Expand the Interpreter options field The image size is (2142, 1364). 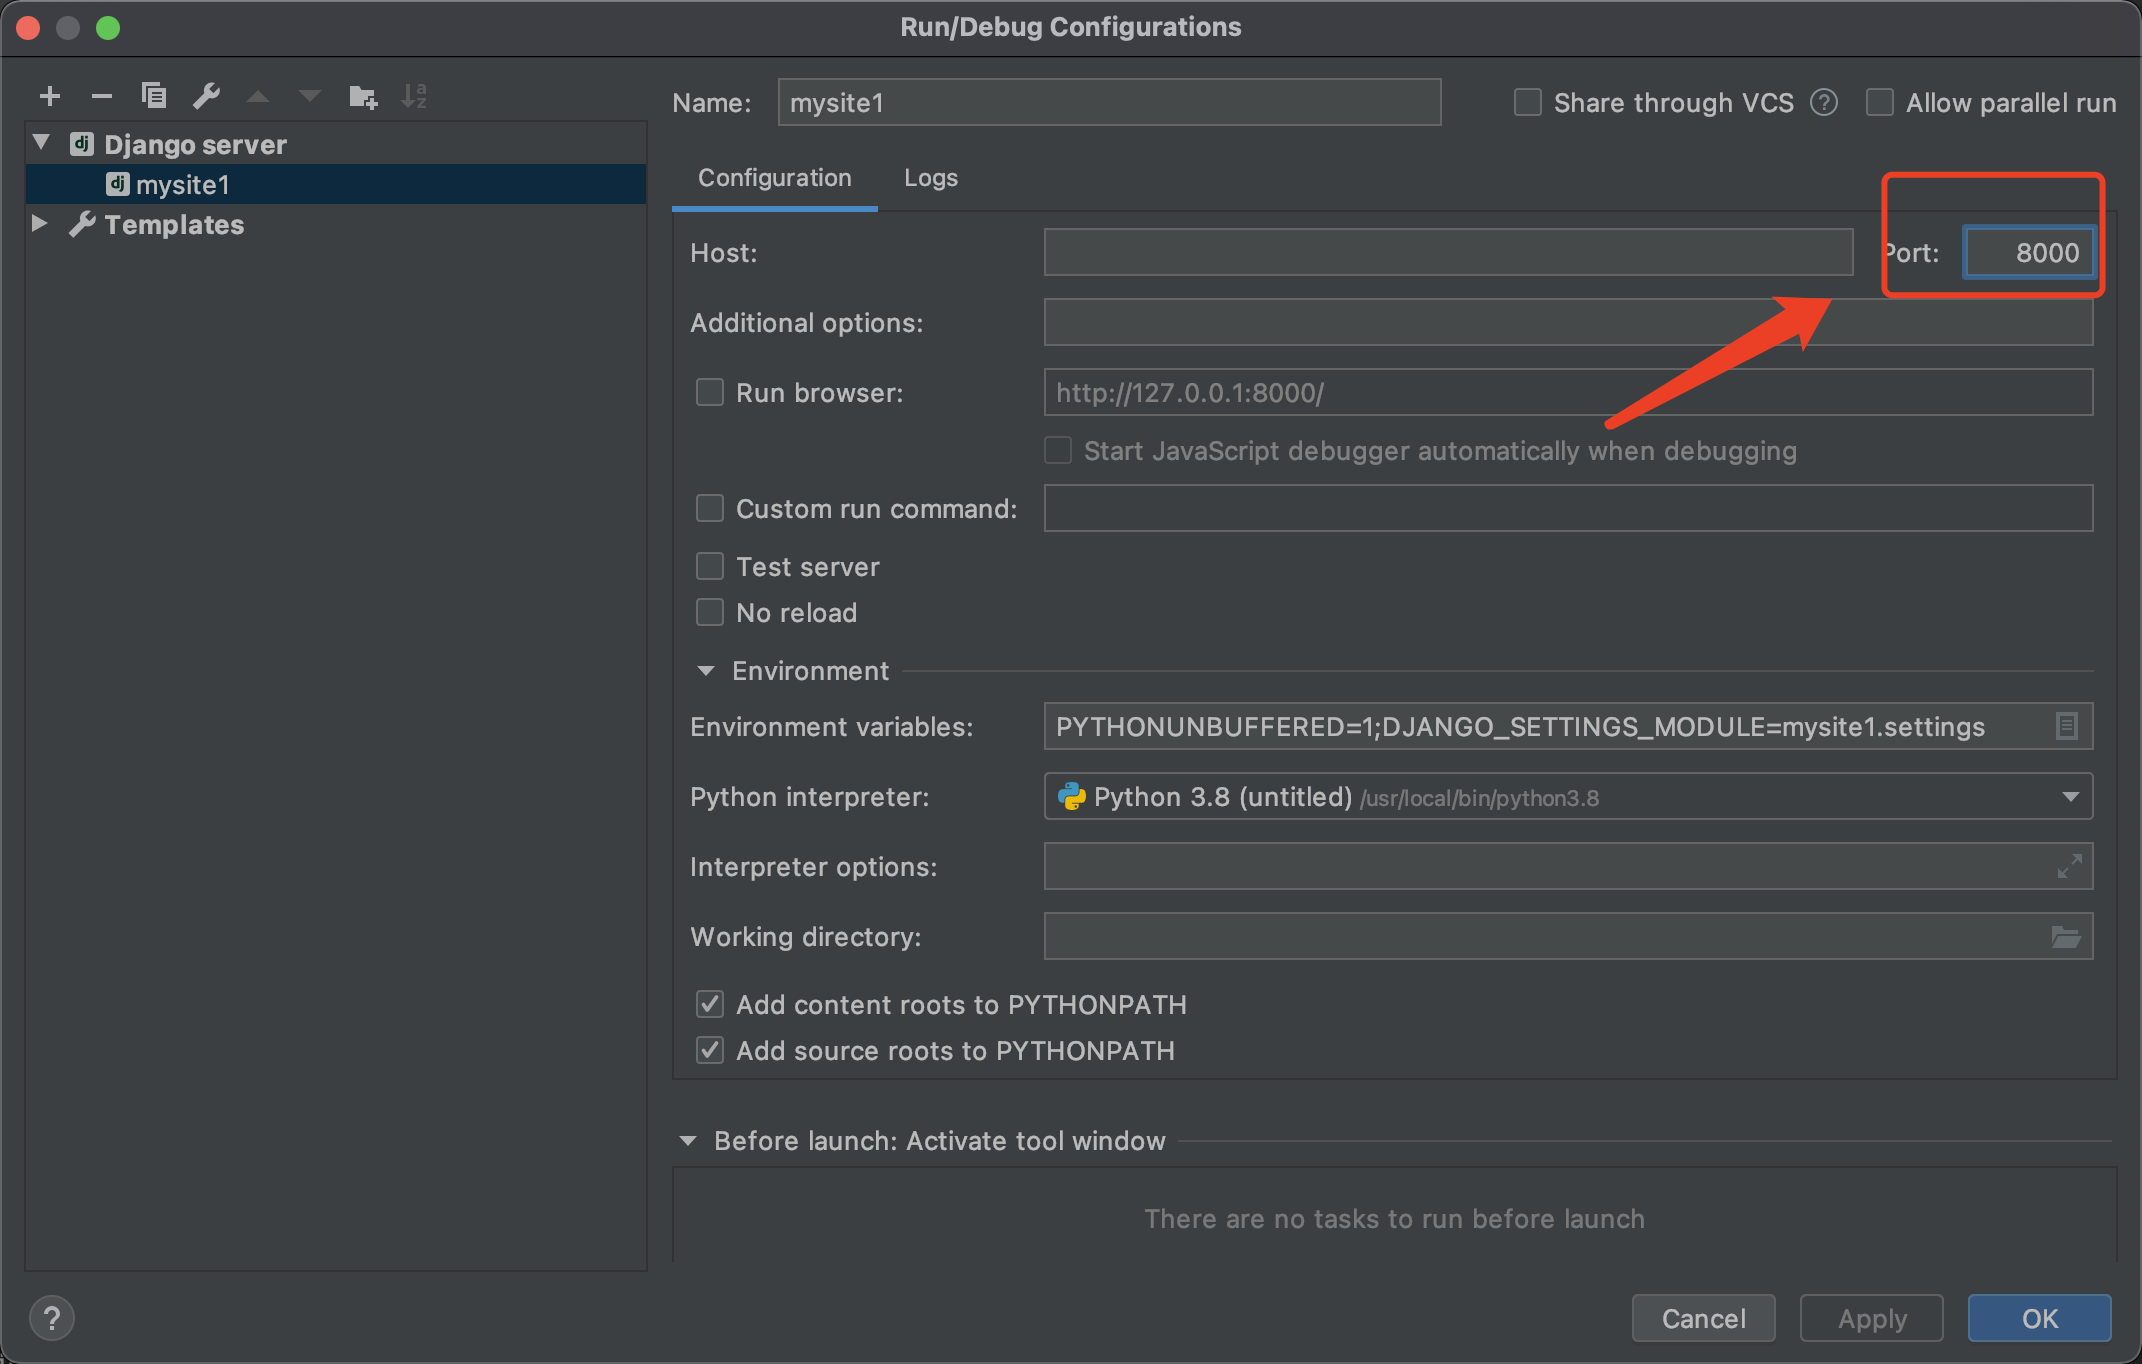coord(2069,866)
